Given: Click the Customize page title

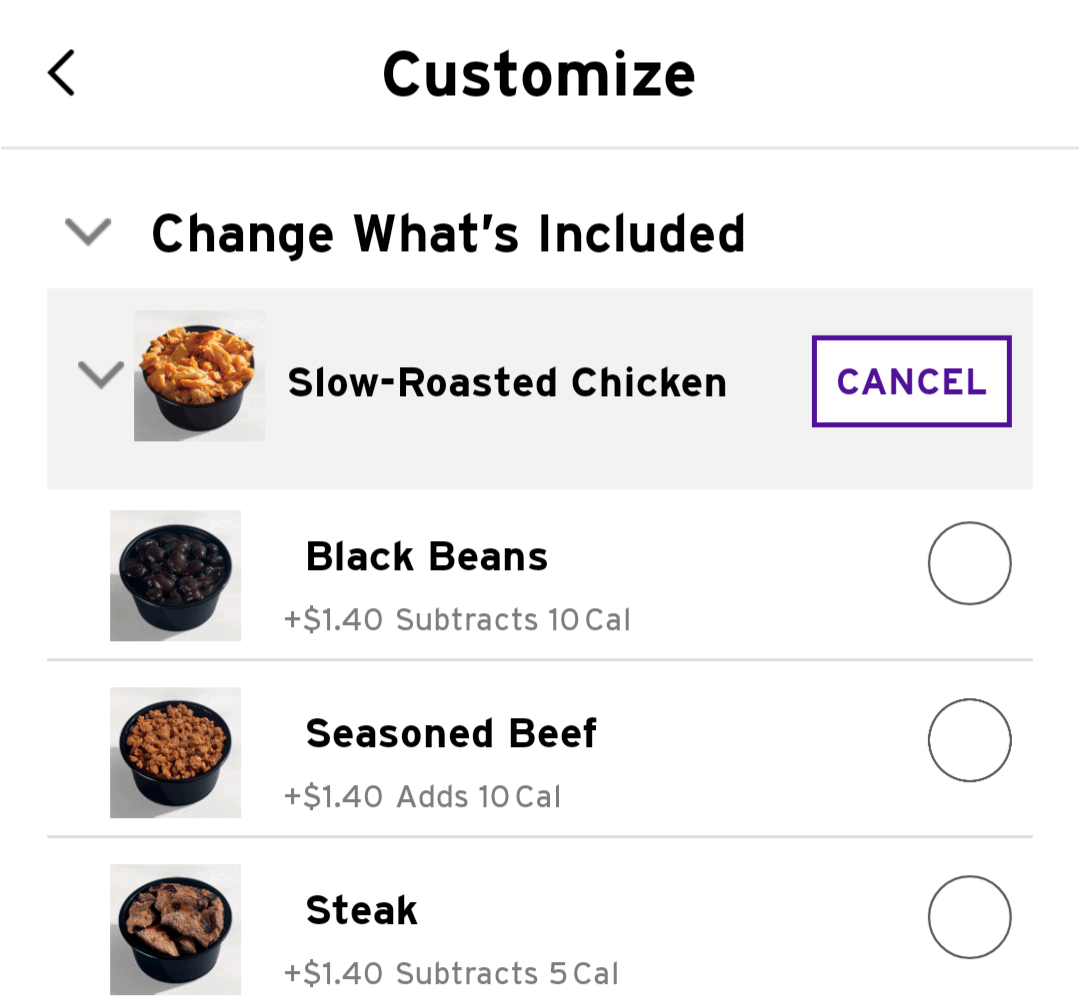Looking at the screenshot, I should pyautogui.click(x=539, y=75).
